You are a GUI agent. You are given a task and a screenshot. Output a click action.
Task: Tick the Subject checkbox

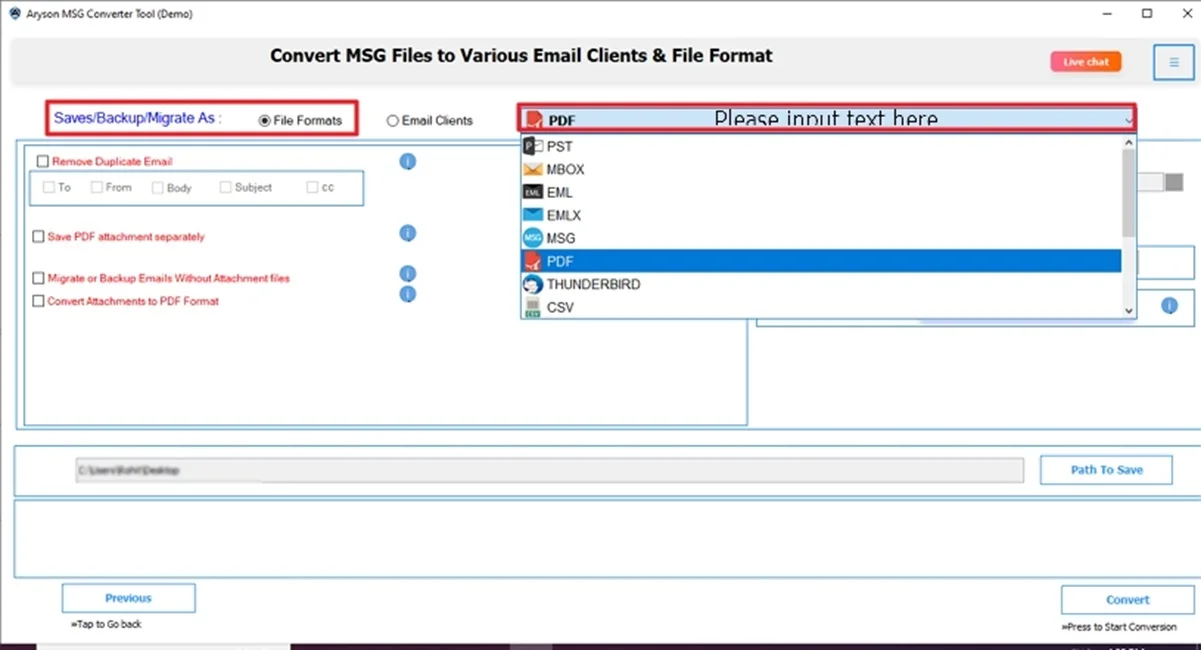(226, 187)
